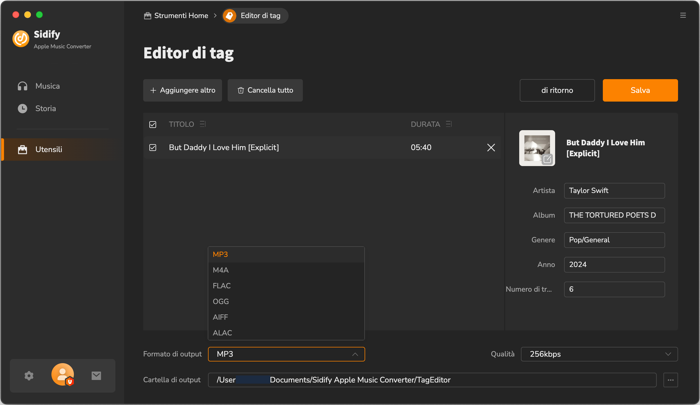Open Musica in the sidebar
The height and width of the screenshot is (405, 700).
47,86
